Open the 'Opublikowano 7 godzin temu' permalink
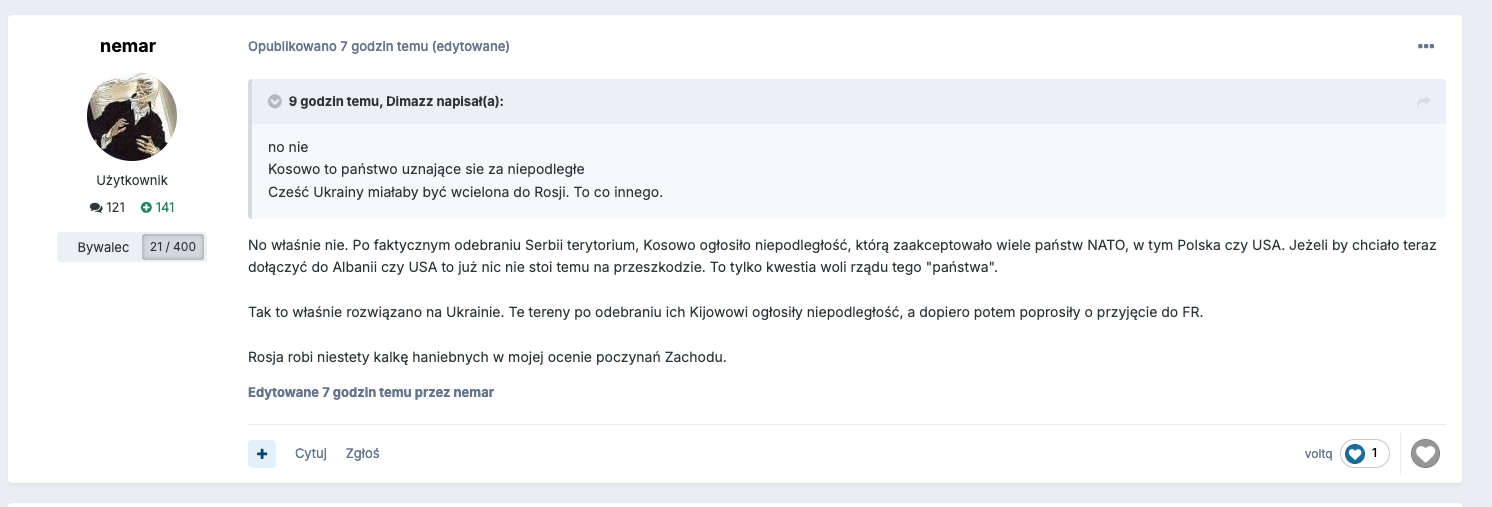 [x=338, y=46]
